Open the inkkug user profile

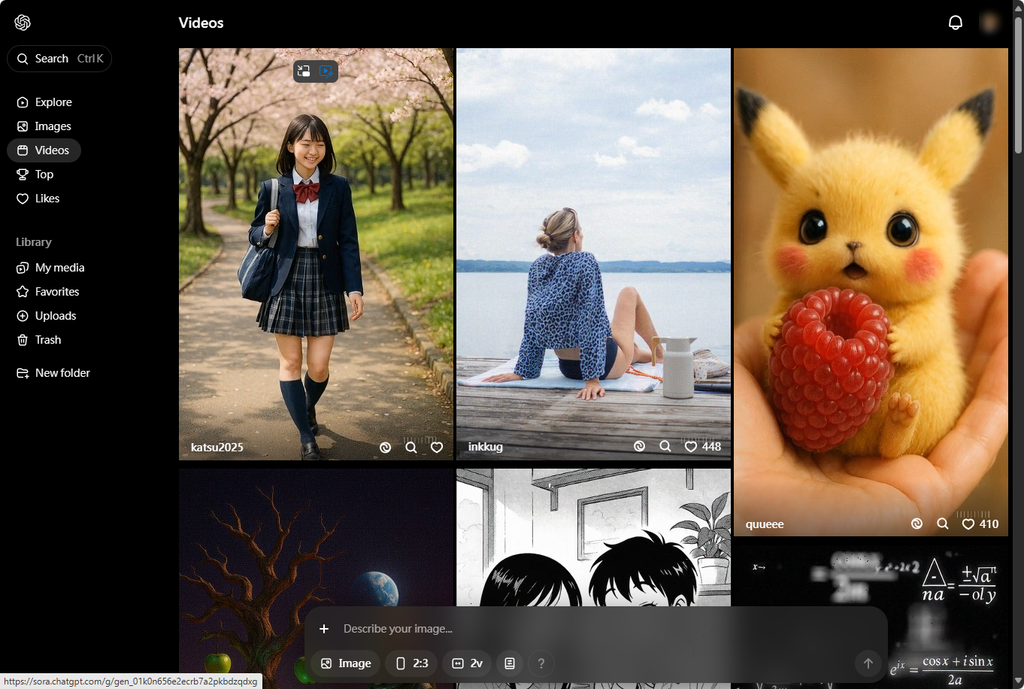485,447
